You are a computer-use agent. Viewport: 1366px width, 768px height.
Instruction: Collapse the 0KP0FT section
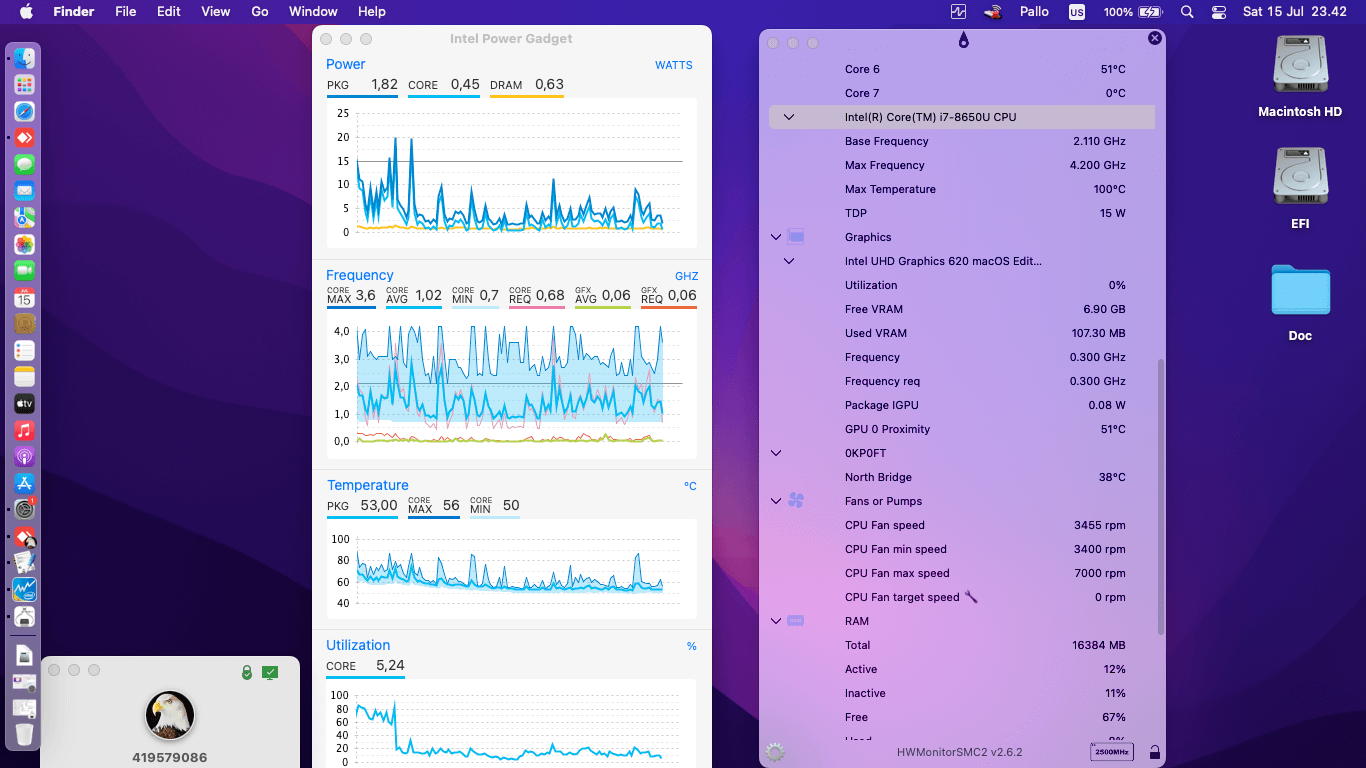(776, 453)
